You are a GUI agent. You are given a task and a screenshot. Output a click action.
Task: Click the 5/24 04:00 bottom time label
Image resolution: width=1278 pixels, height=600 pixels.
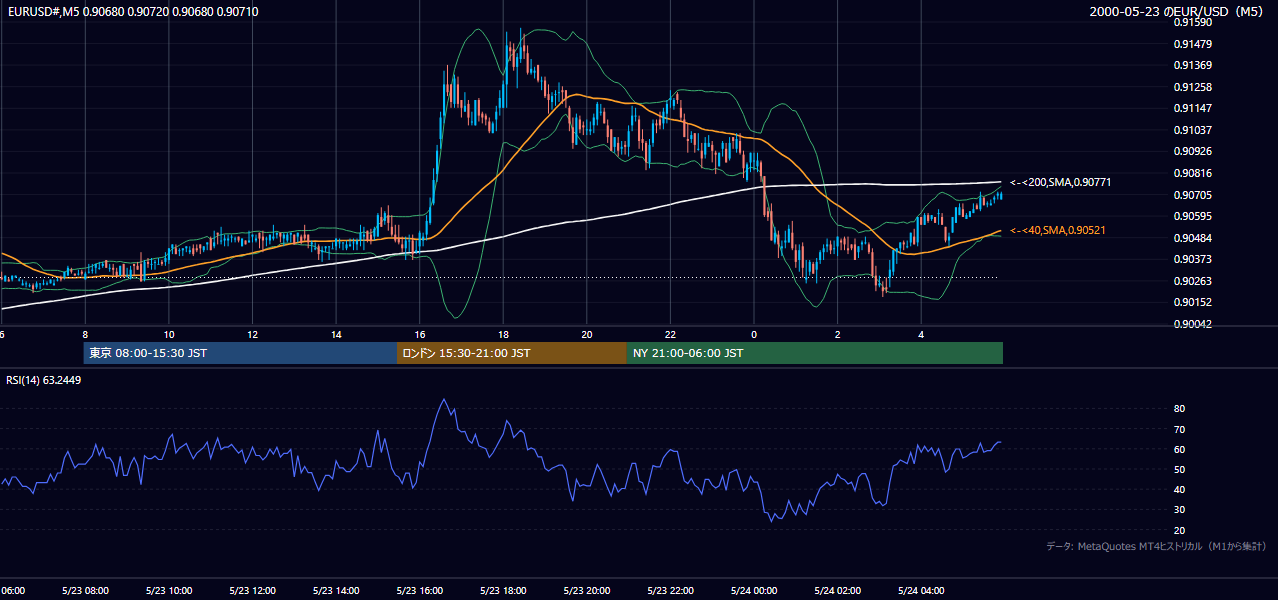pos(920,590)
